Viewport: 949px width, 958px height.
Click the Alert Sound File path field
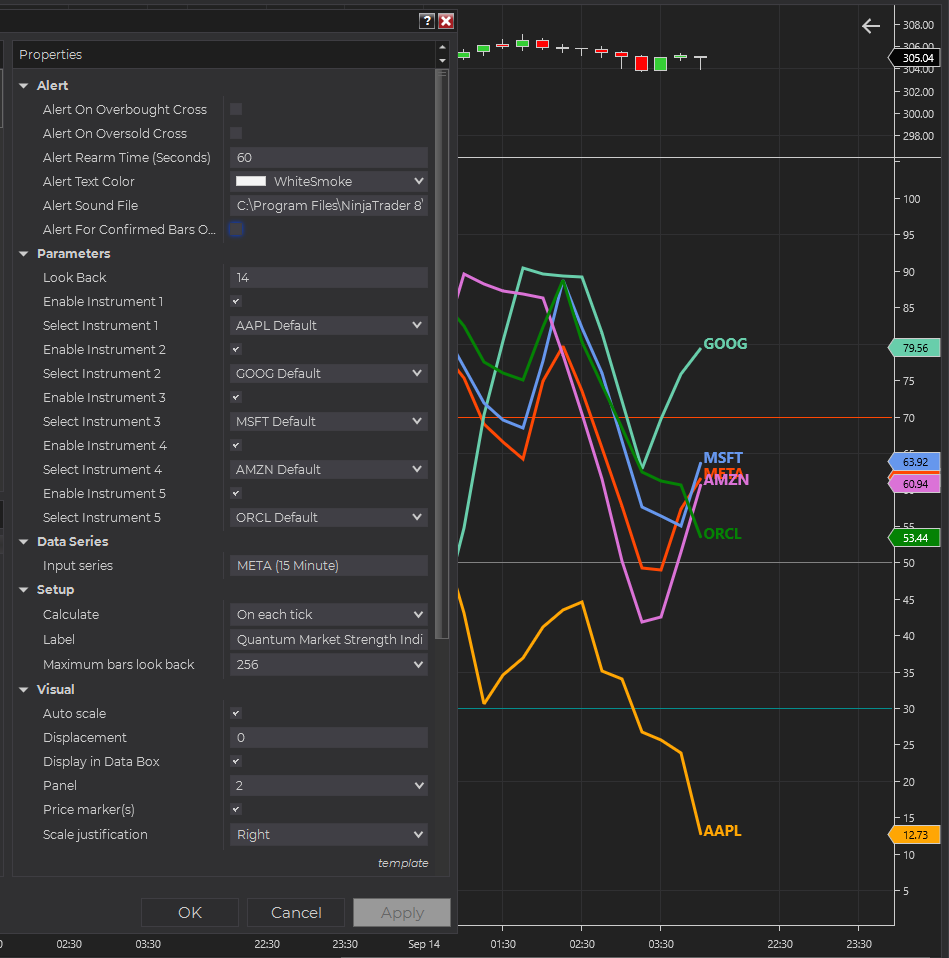[x=329, y=205]
